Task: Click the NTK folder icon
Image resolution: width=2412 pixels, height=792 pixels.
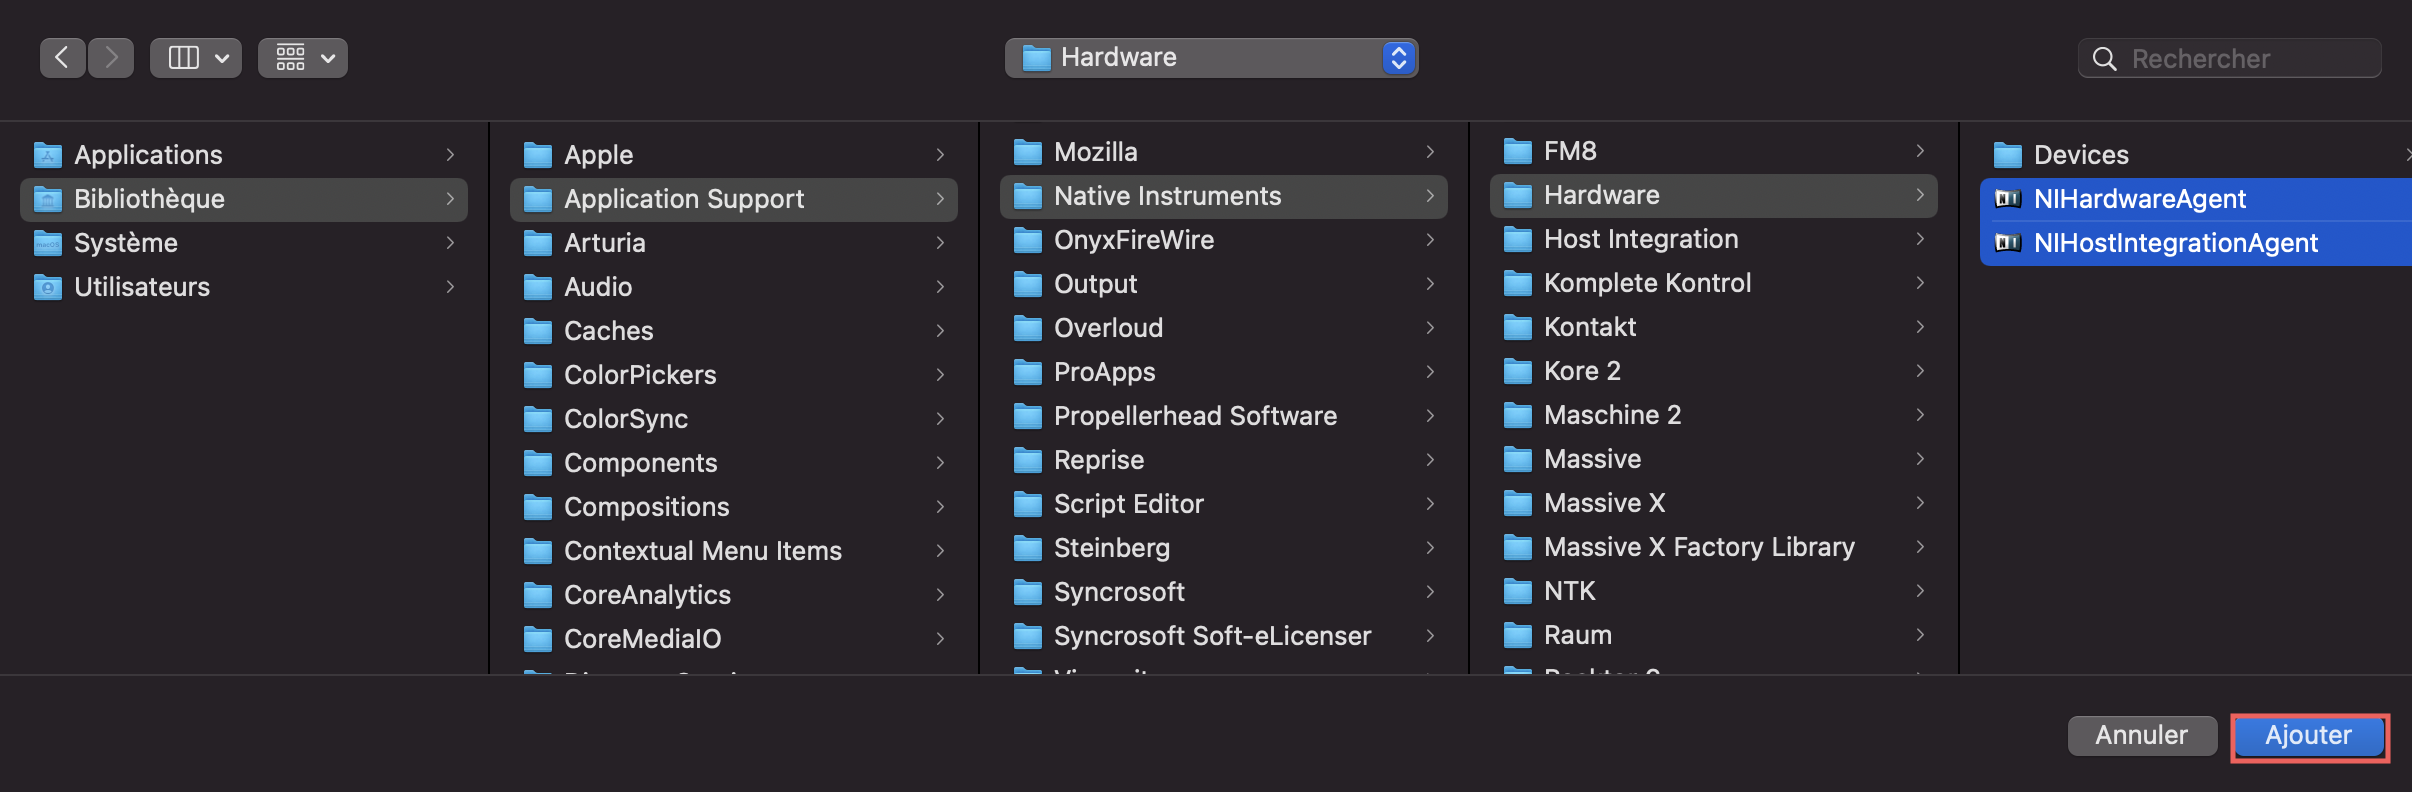Action: (x=1518, y=591)
